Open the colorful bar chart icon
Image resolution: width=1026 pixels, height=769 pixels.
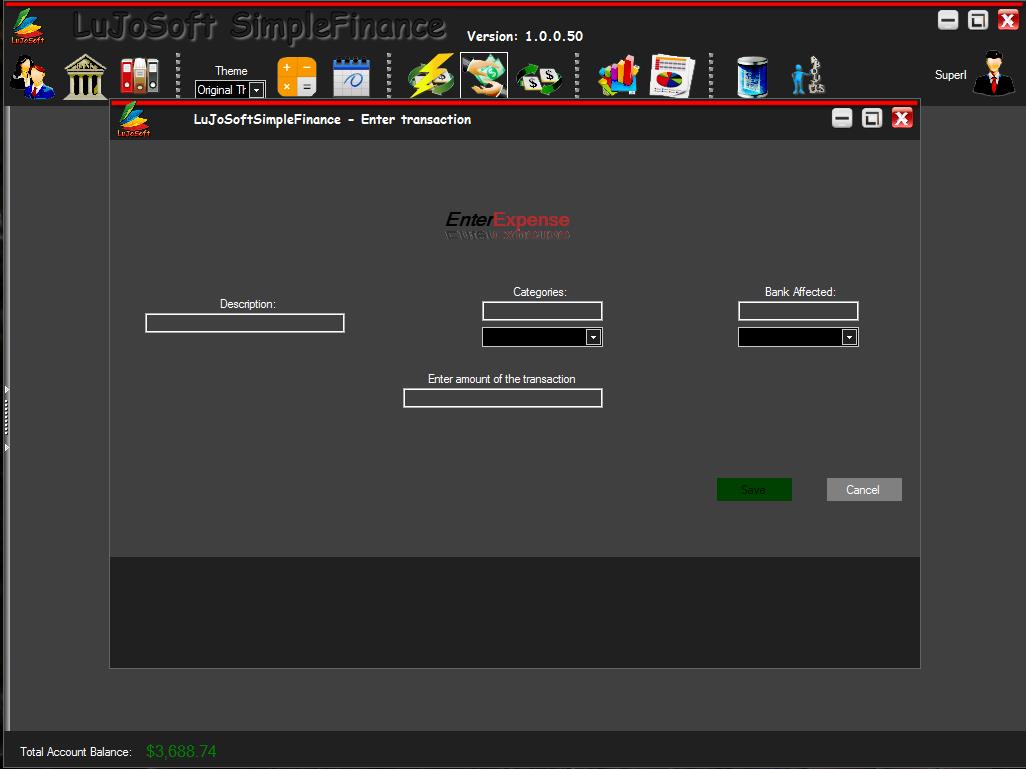[x=618, y=76]
